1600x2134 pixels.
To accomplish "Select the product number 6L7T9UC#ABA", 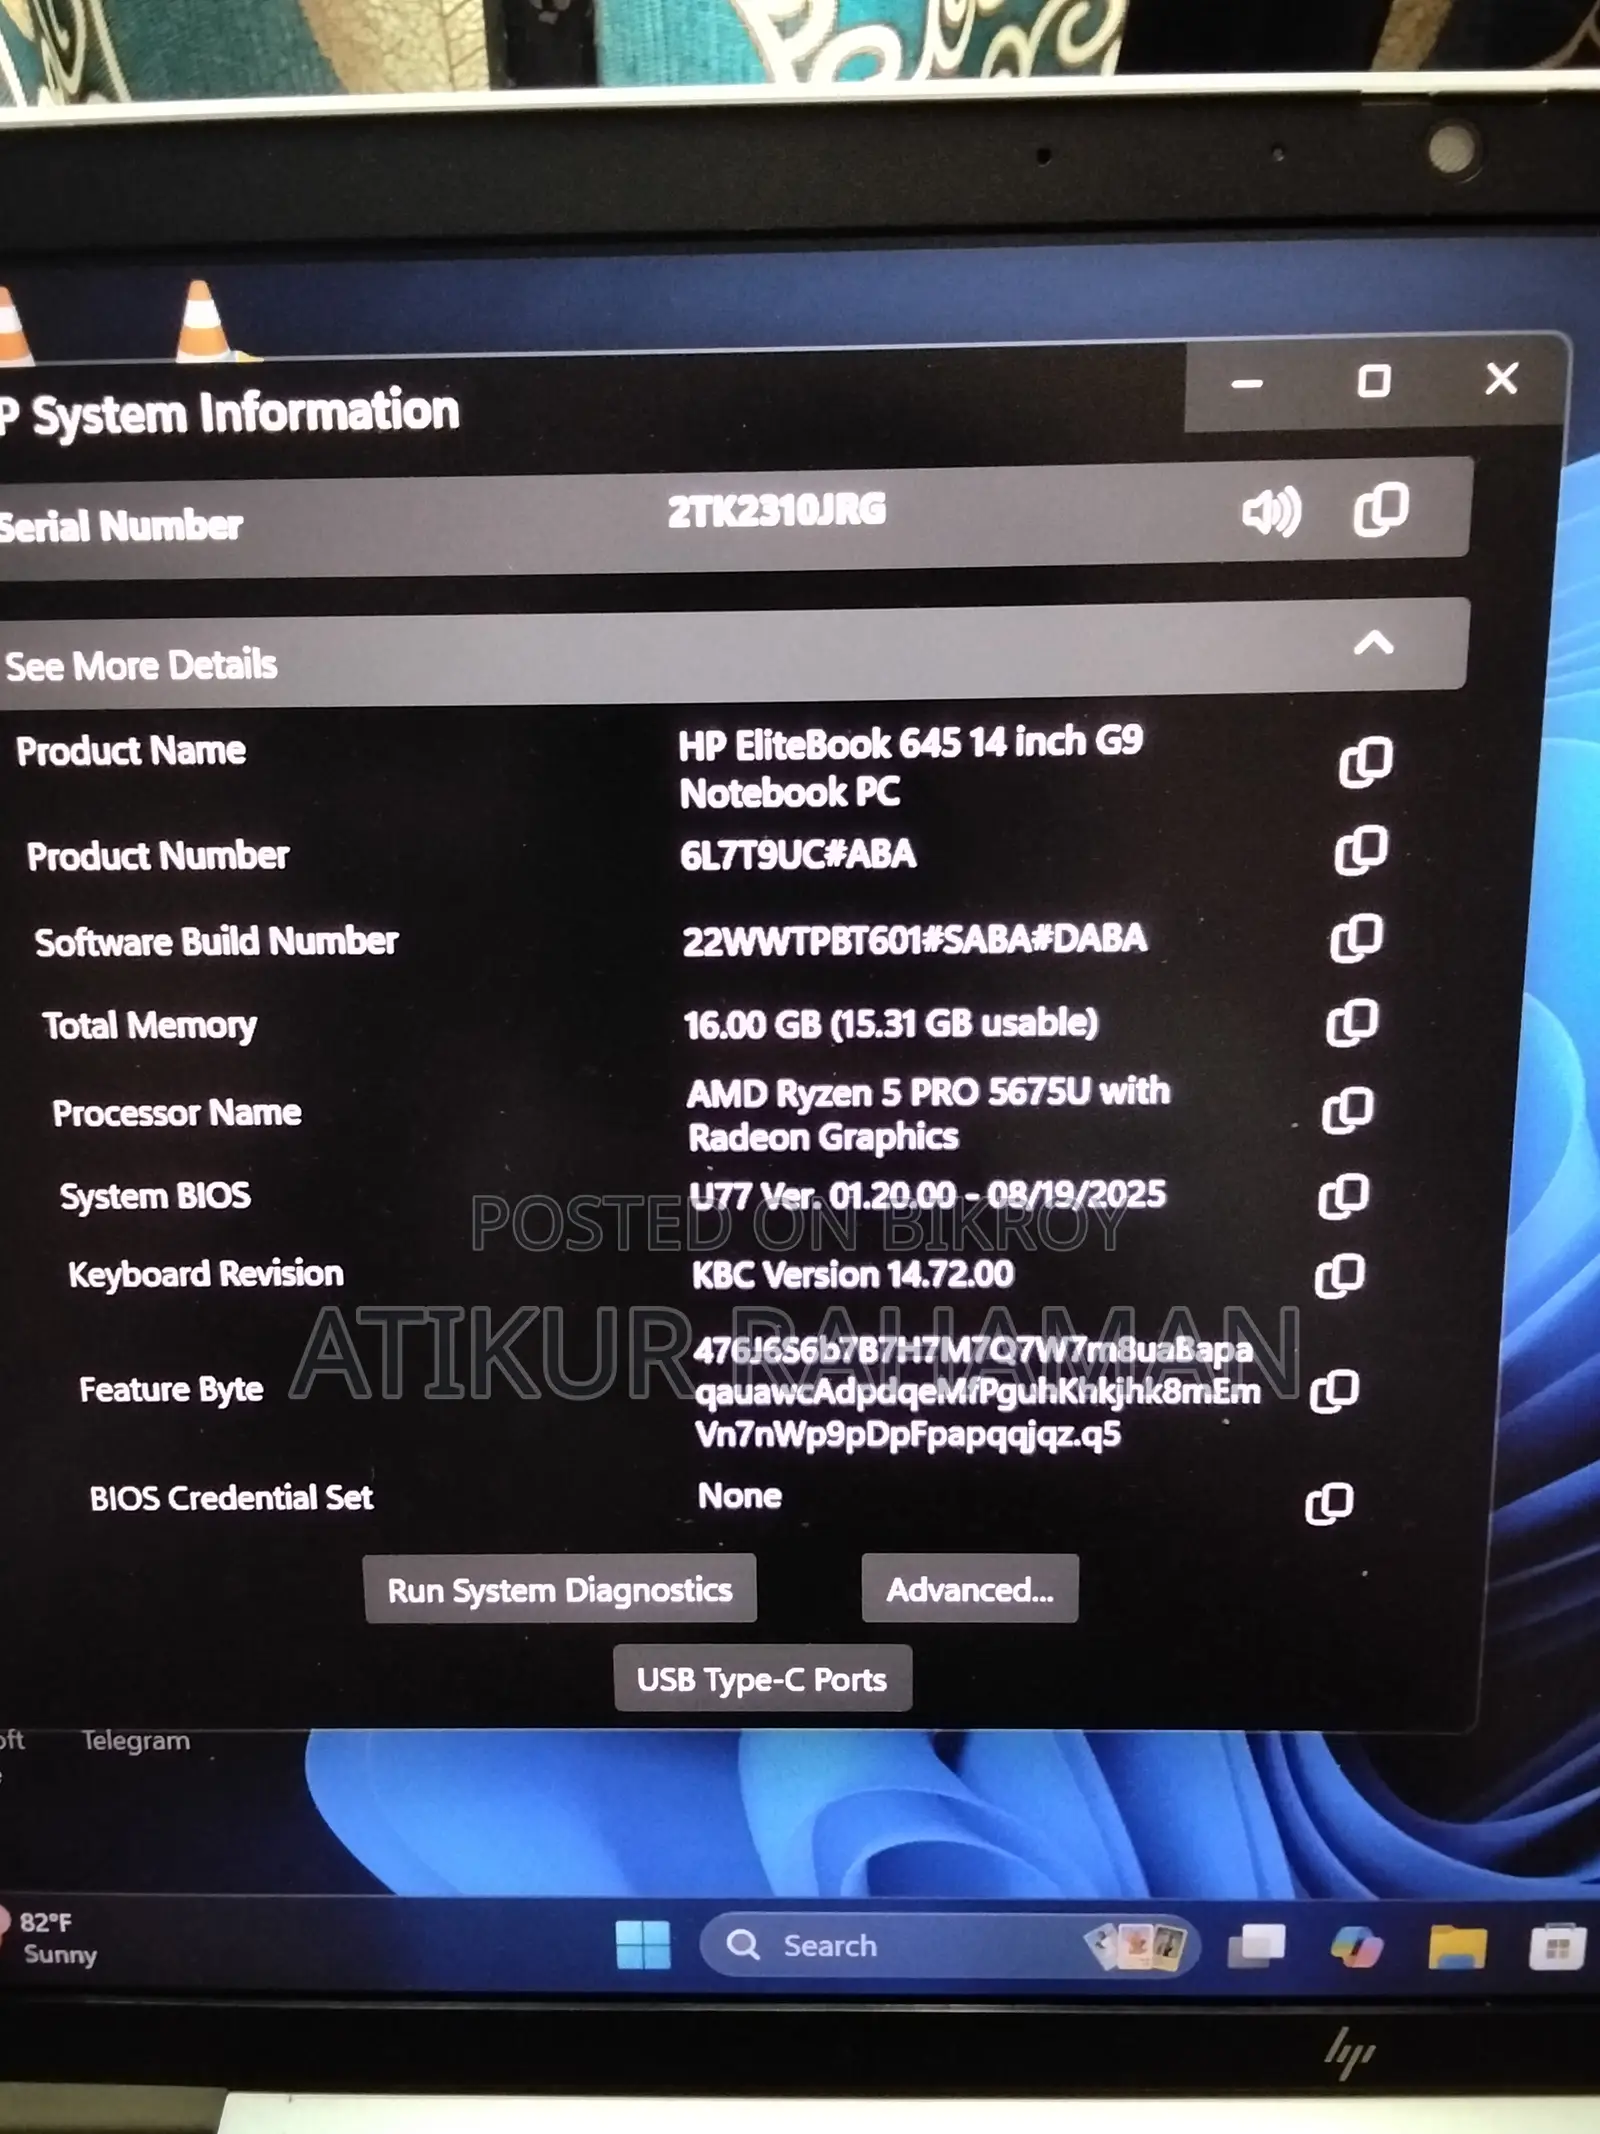I will 798,855.
